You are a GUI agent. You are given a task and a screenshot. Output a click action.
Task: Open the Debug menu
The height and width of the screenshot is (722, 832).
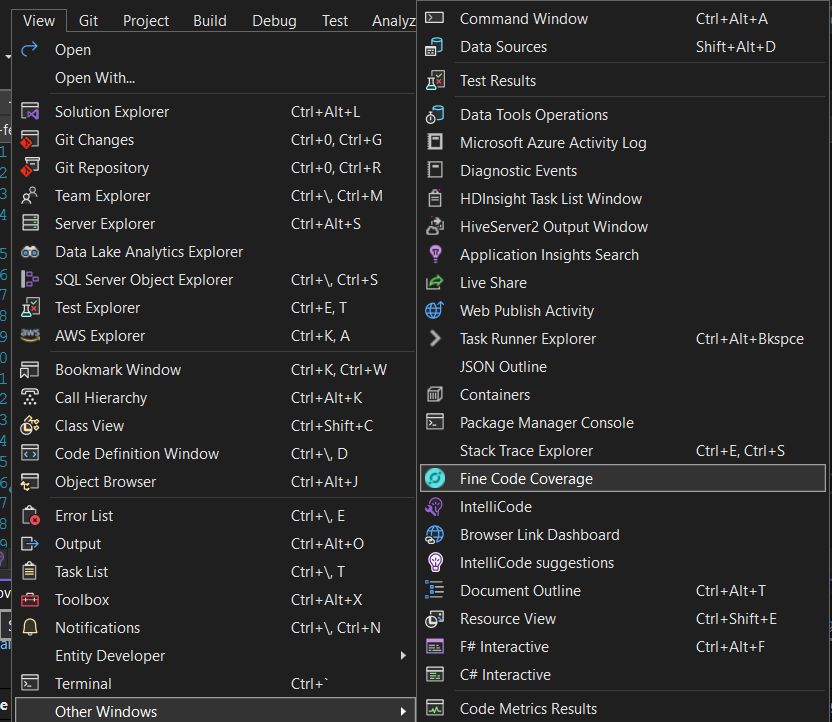coord(274,21)
